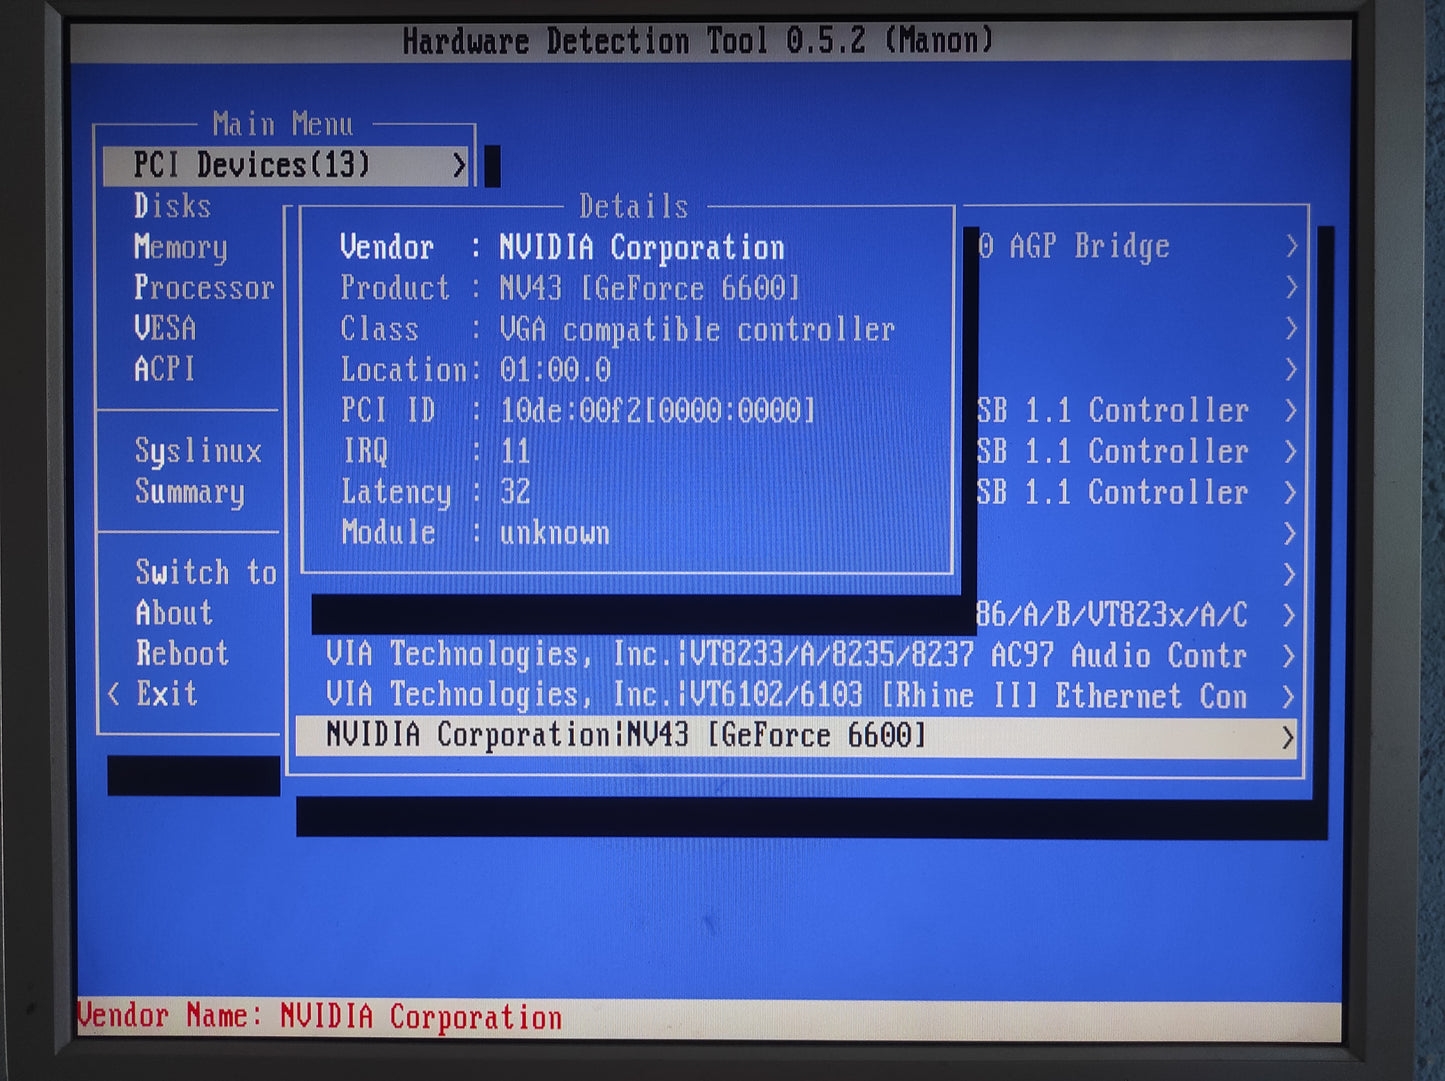Click Exit to leave the tool
This screenshot has width=1445, height=1081.
click(166, 693)
